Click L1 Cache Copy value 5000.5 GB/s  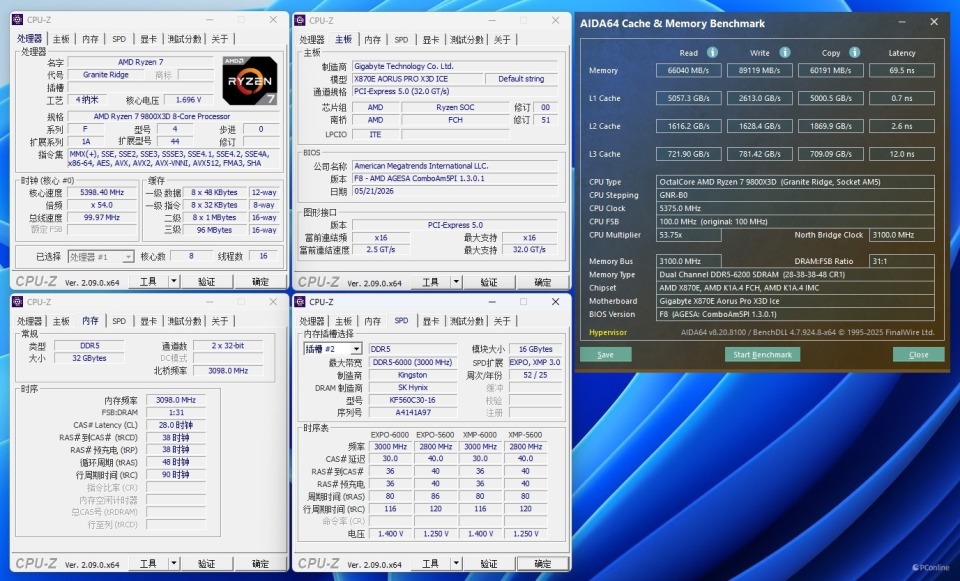[x=830, y=98]
